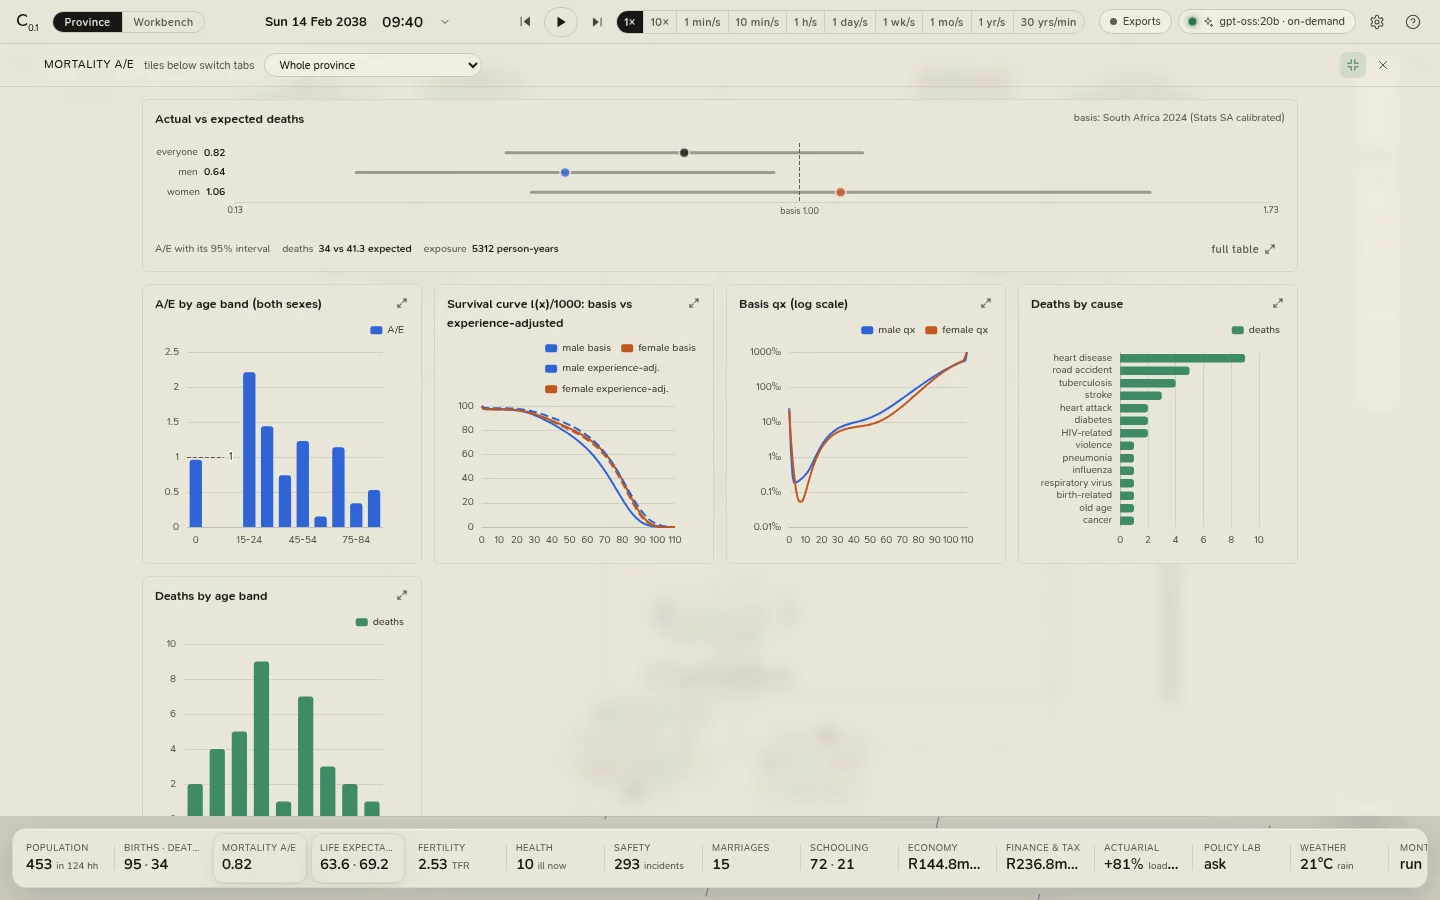The image size is (1440, 900).
Task: Open the Whole province region dropdown
Action: pos(373,65)
